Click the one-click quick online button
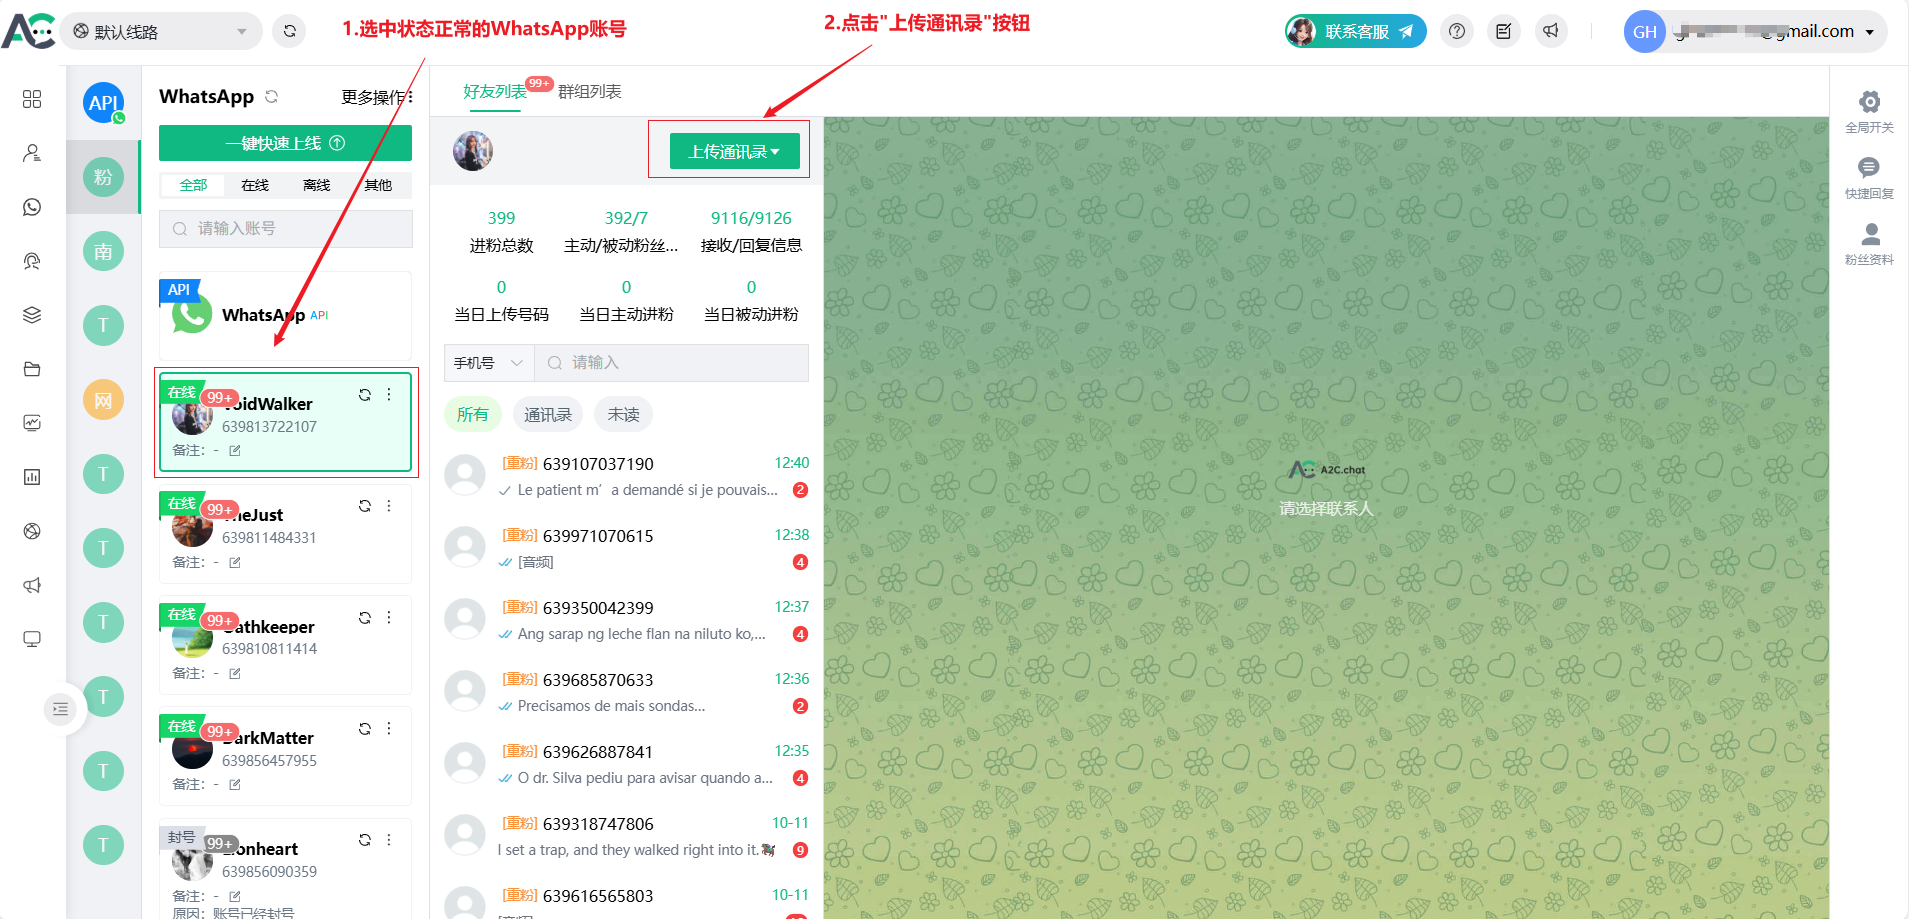 (285, 143)
